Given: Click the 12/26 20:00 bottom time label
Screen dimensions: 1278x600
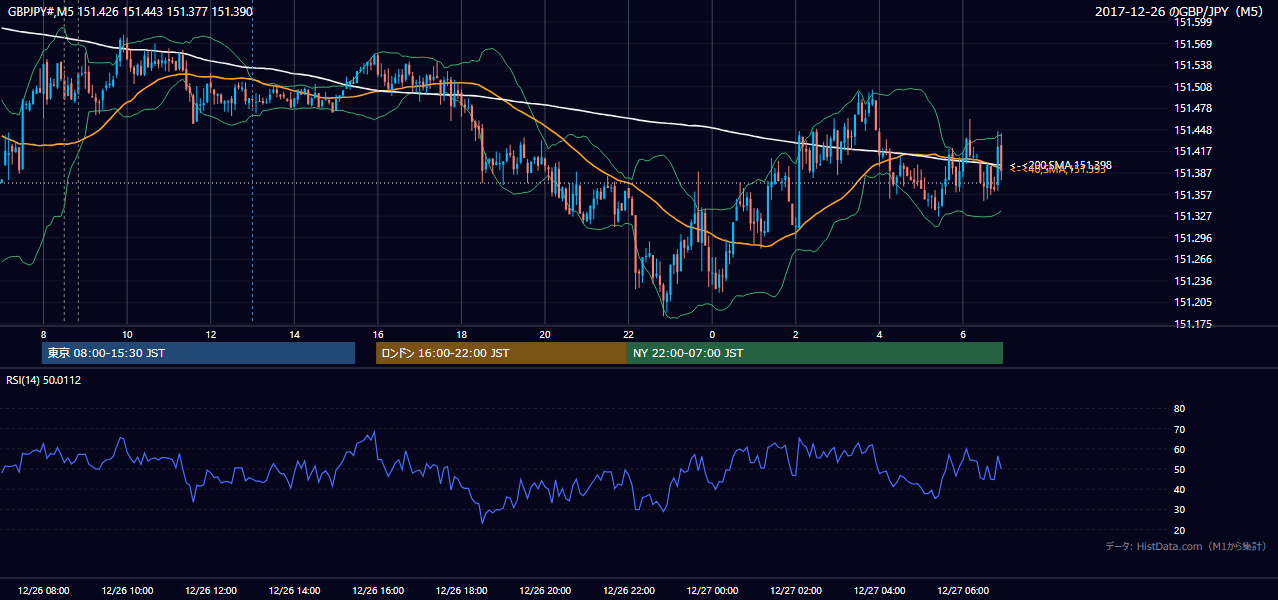Looking at the screenshot, I should pos(545,591).
